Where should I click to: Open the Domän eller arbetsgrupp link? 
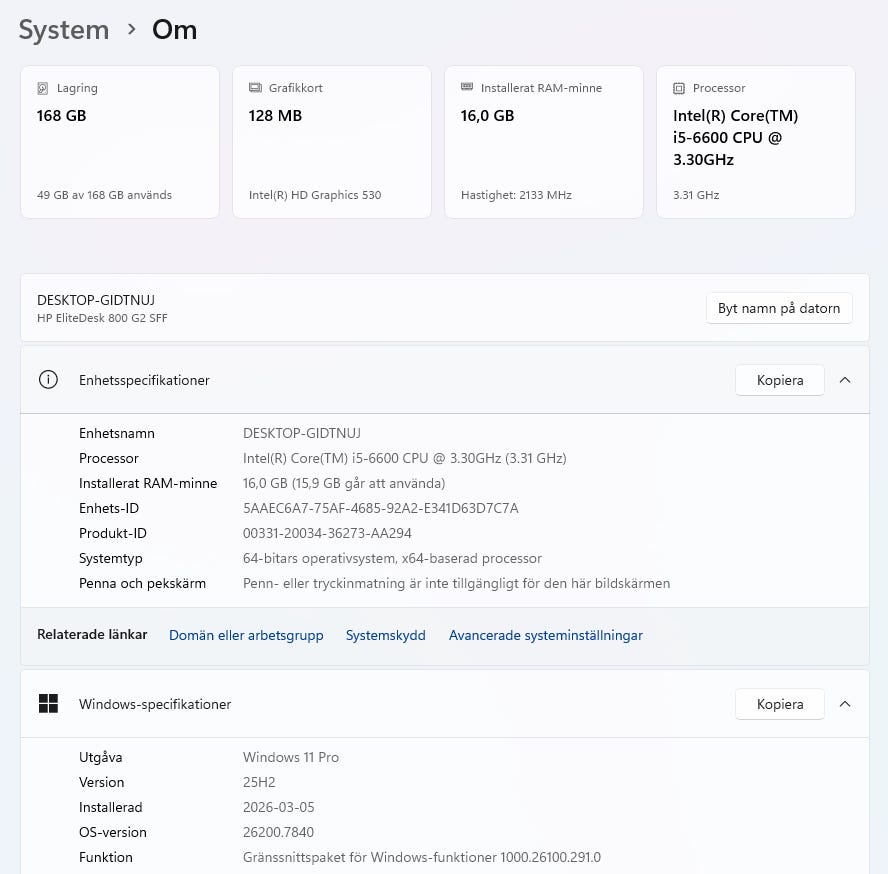[246, 635]
